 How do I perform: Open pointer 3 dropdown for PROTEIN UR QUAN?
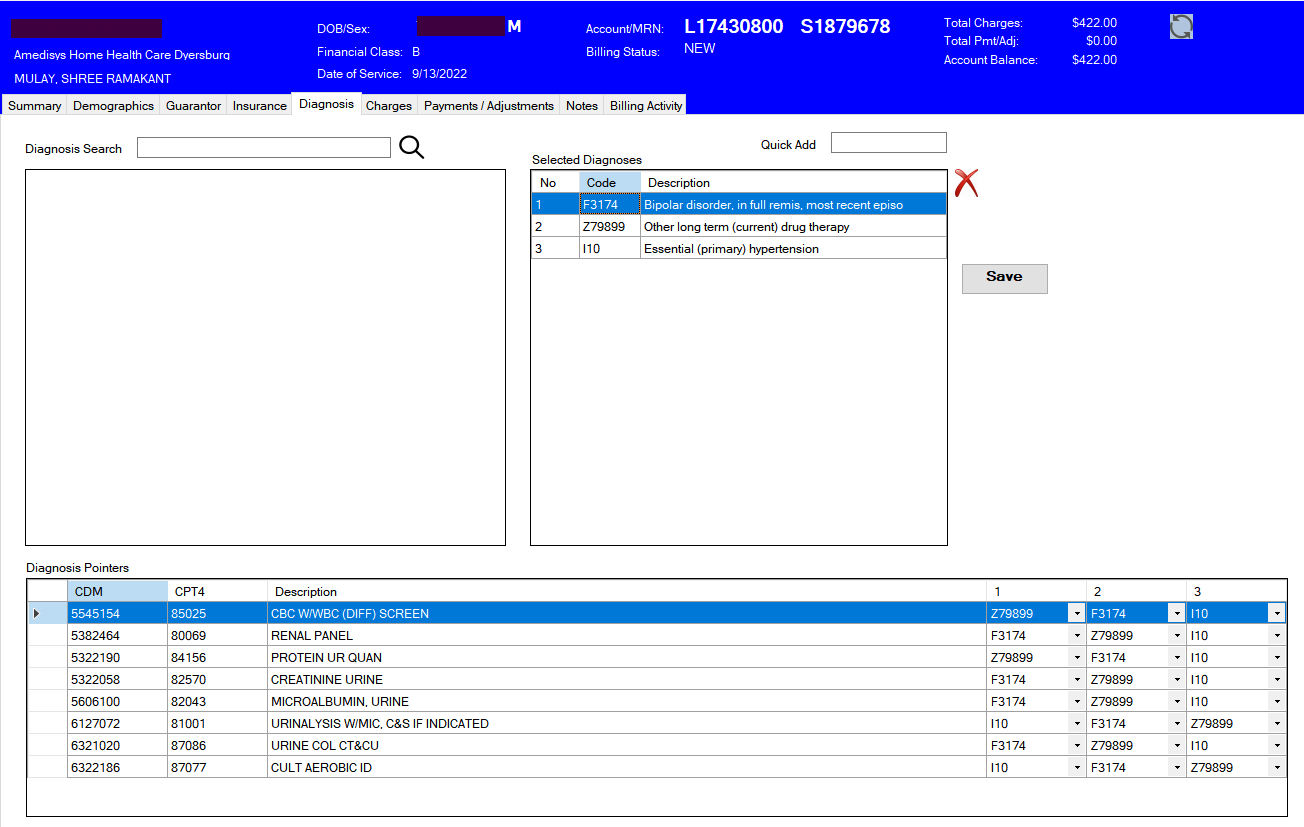1277,658
